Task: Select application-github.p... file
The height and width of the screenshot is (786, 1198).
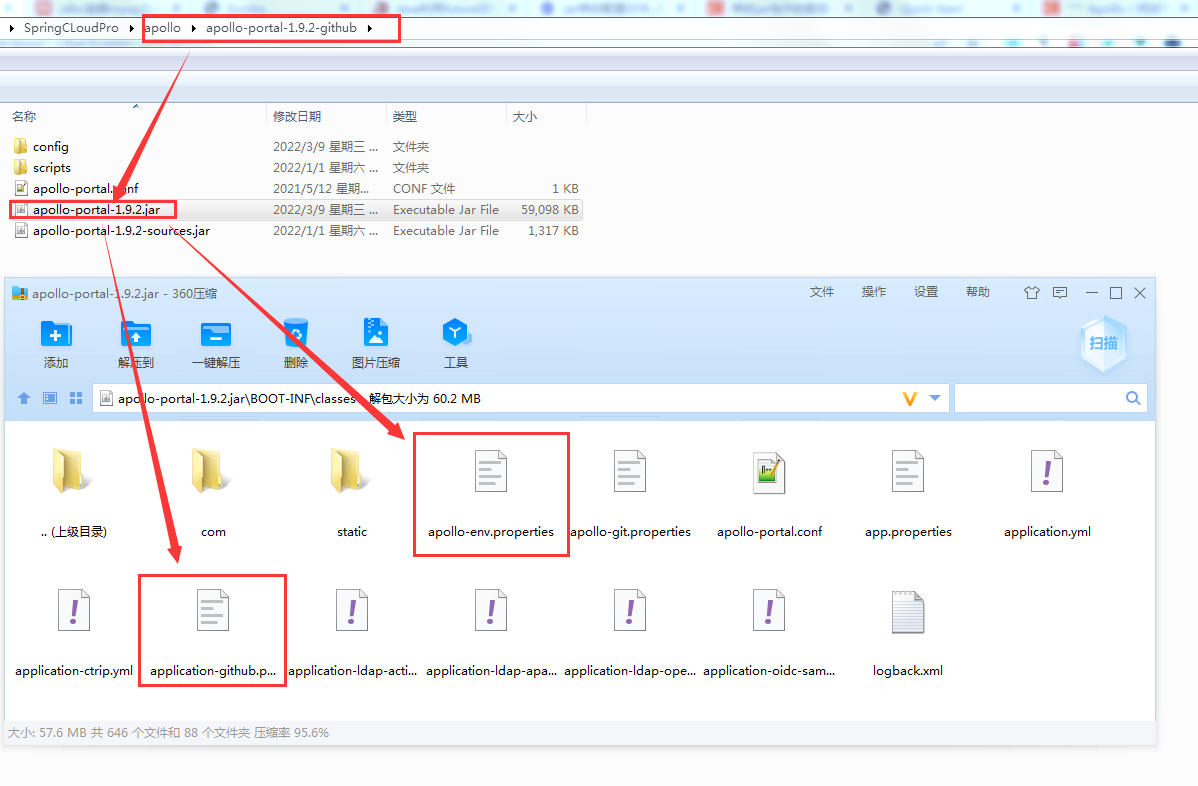Action: (x=213, y=632)
